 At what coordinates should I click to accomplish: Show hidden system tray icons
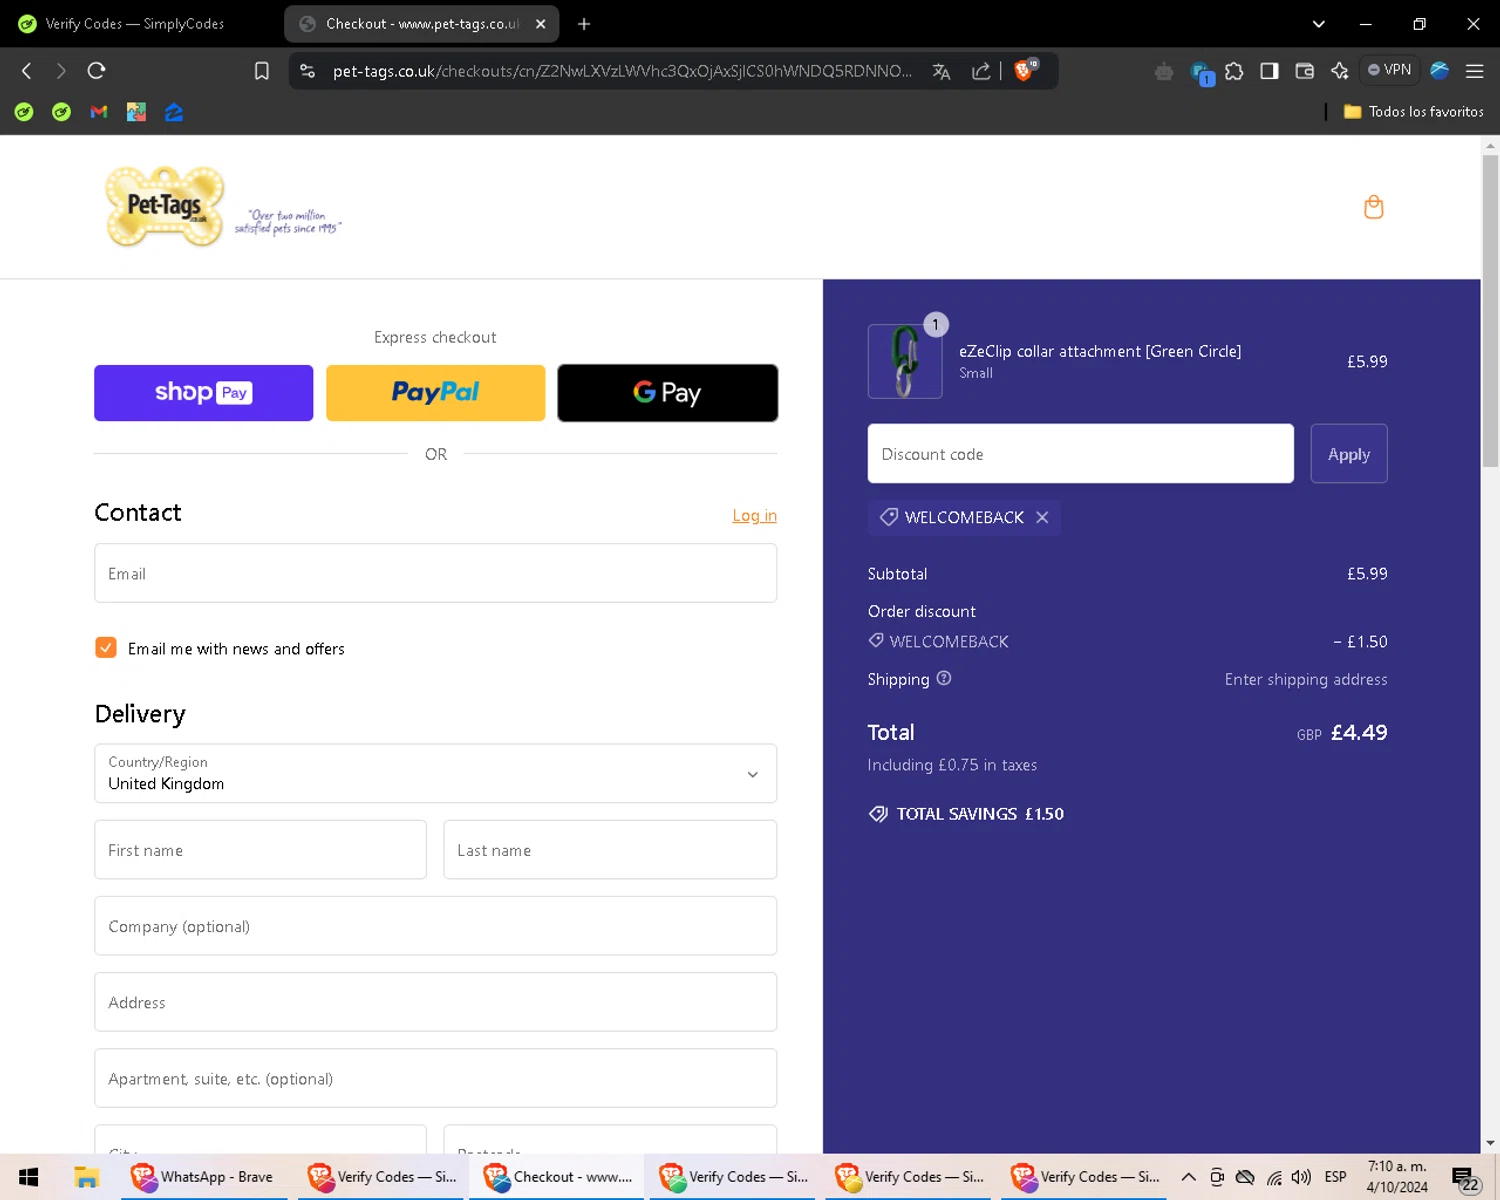point(1188,1177)
